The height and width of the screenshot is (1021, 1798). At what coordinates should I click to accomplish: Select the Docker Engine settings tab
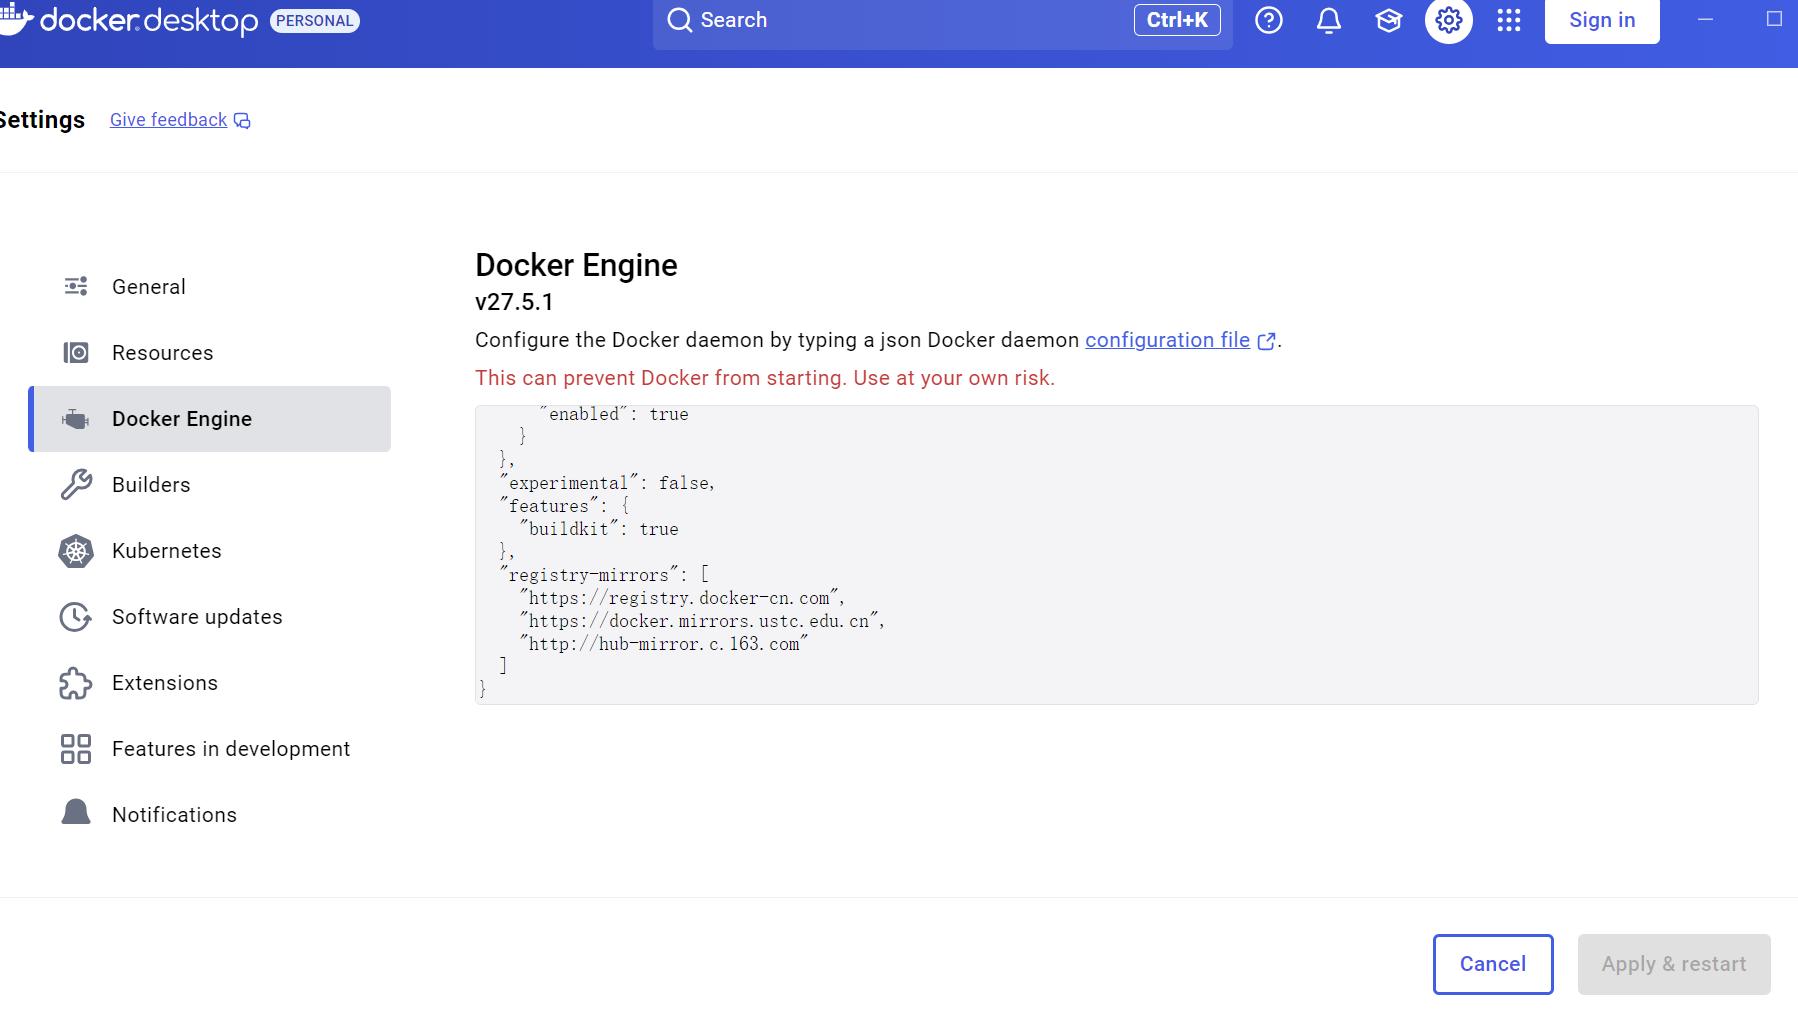tap(209, 419)
